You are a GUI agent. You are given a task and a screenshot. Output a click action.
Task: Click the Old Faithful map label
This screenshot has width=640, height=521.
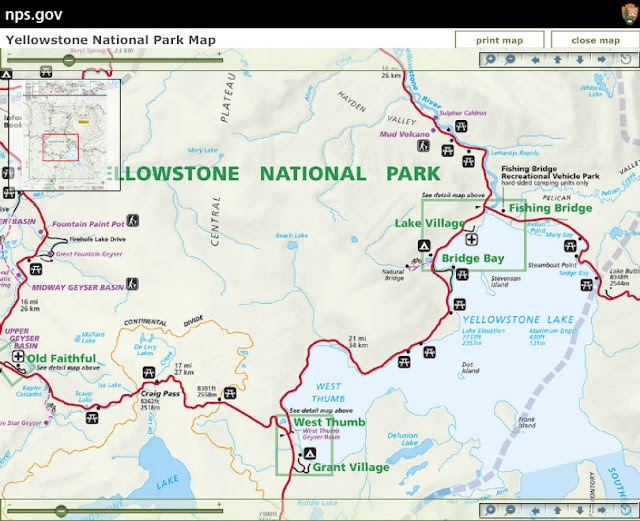pos(62,358)
